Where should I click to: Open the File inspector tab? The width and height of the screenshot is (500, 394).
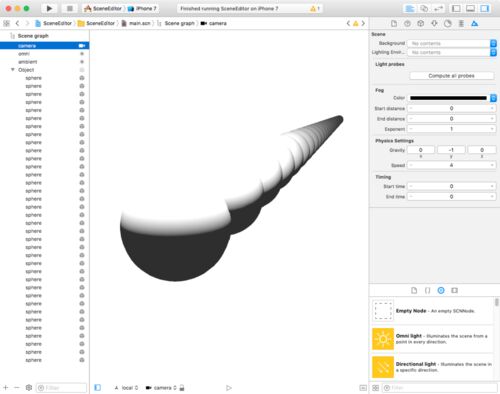click(x=394, y=23)
